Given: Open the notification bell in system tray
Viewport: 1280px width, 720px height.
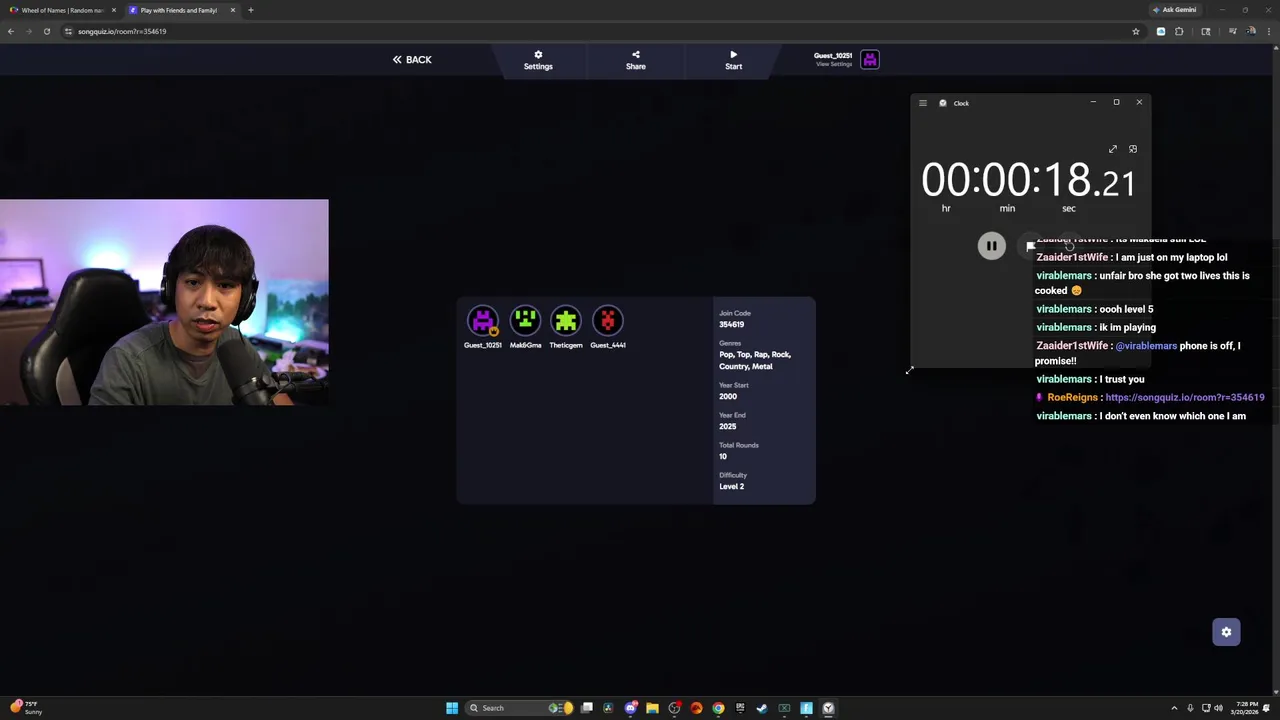Looking at the screenshot, I should coord(1268,708).
